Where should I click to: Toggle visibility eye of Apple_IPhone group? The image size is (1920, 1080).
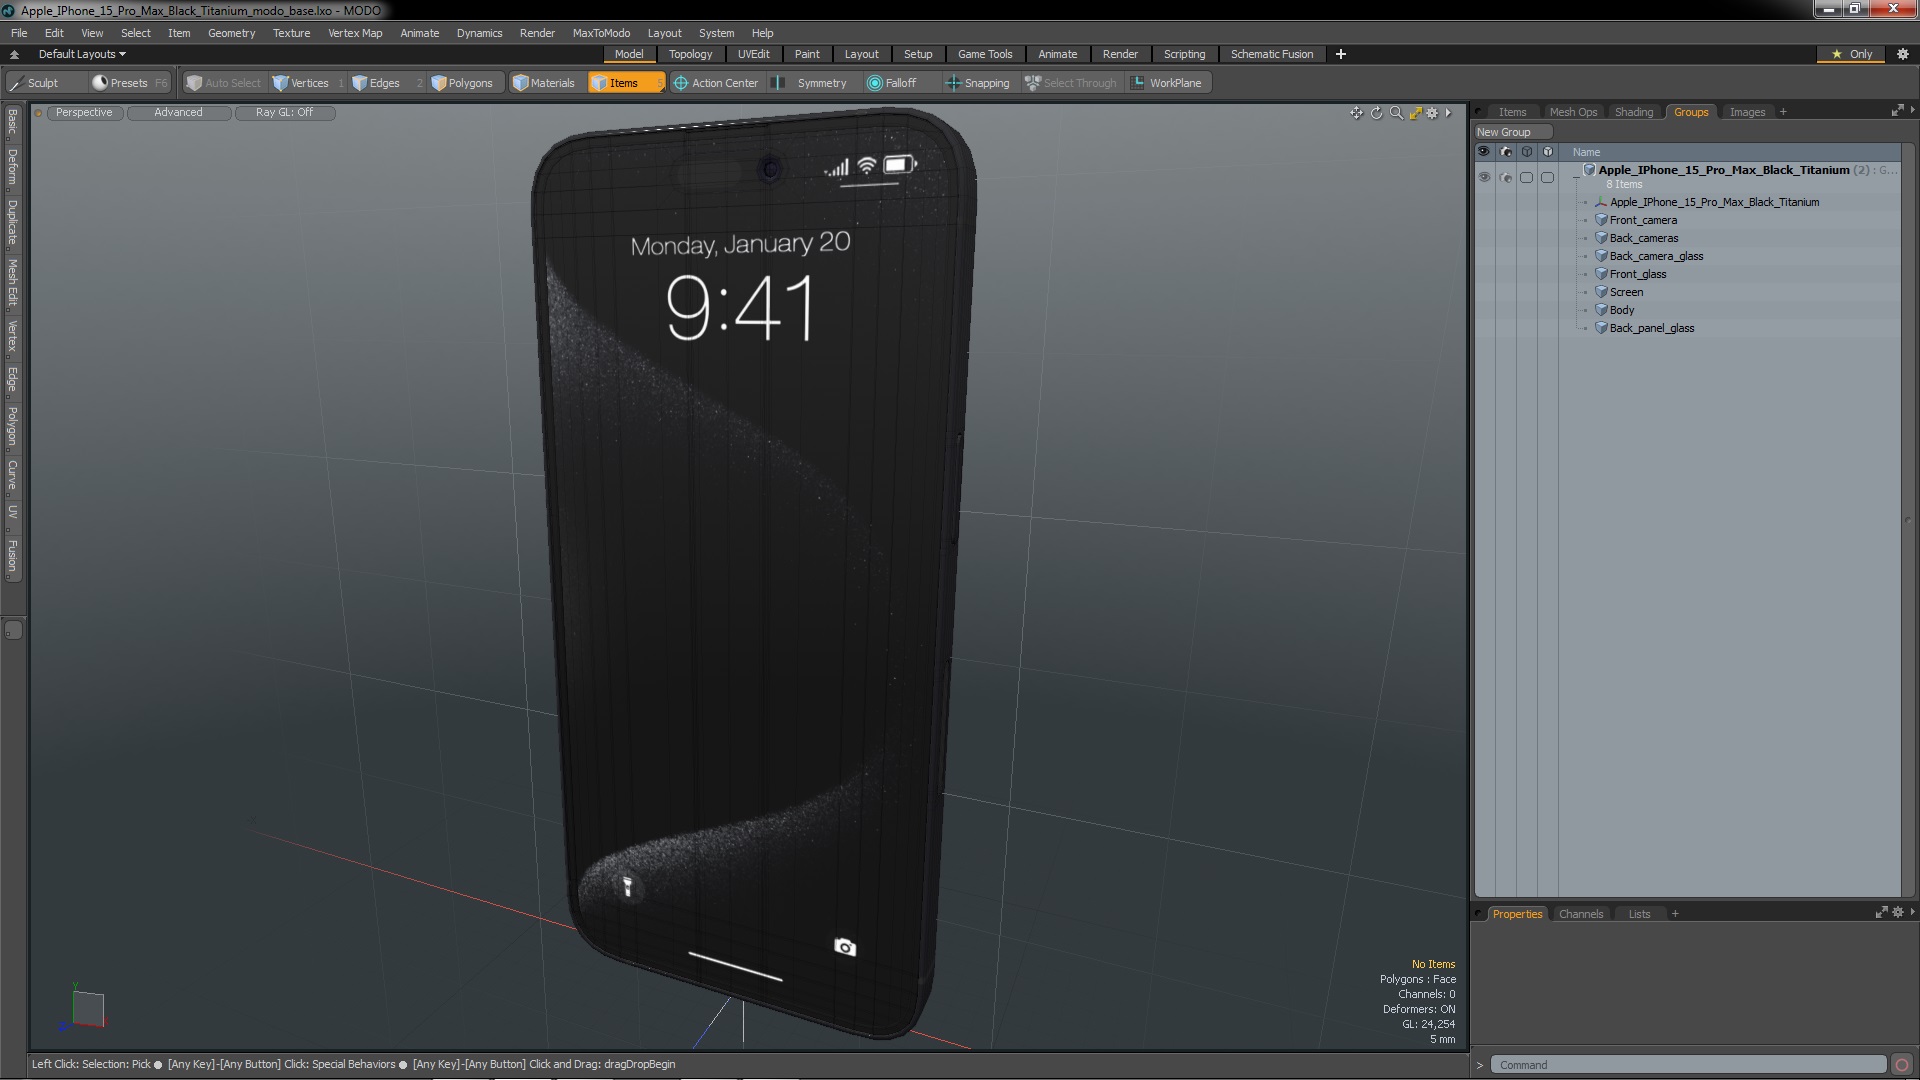pos(1484,177)
